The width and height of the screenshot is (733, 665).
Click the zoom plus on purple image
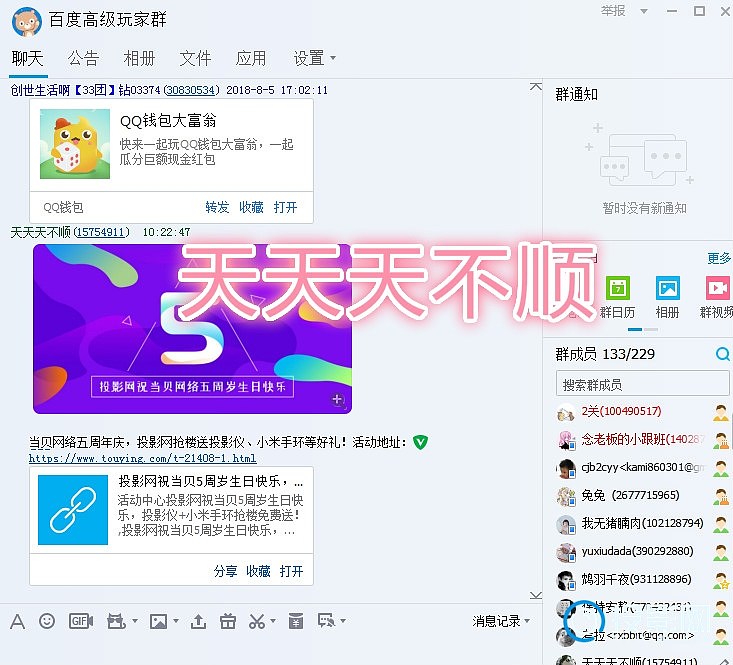[338, 400]
